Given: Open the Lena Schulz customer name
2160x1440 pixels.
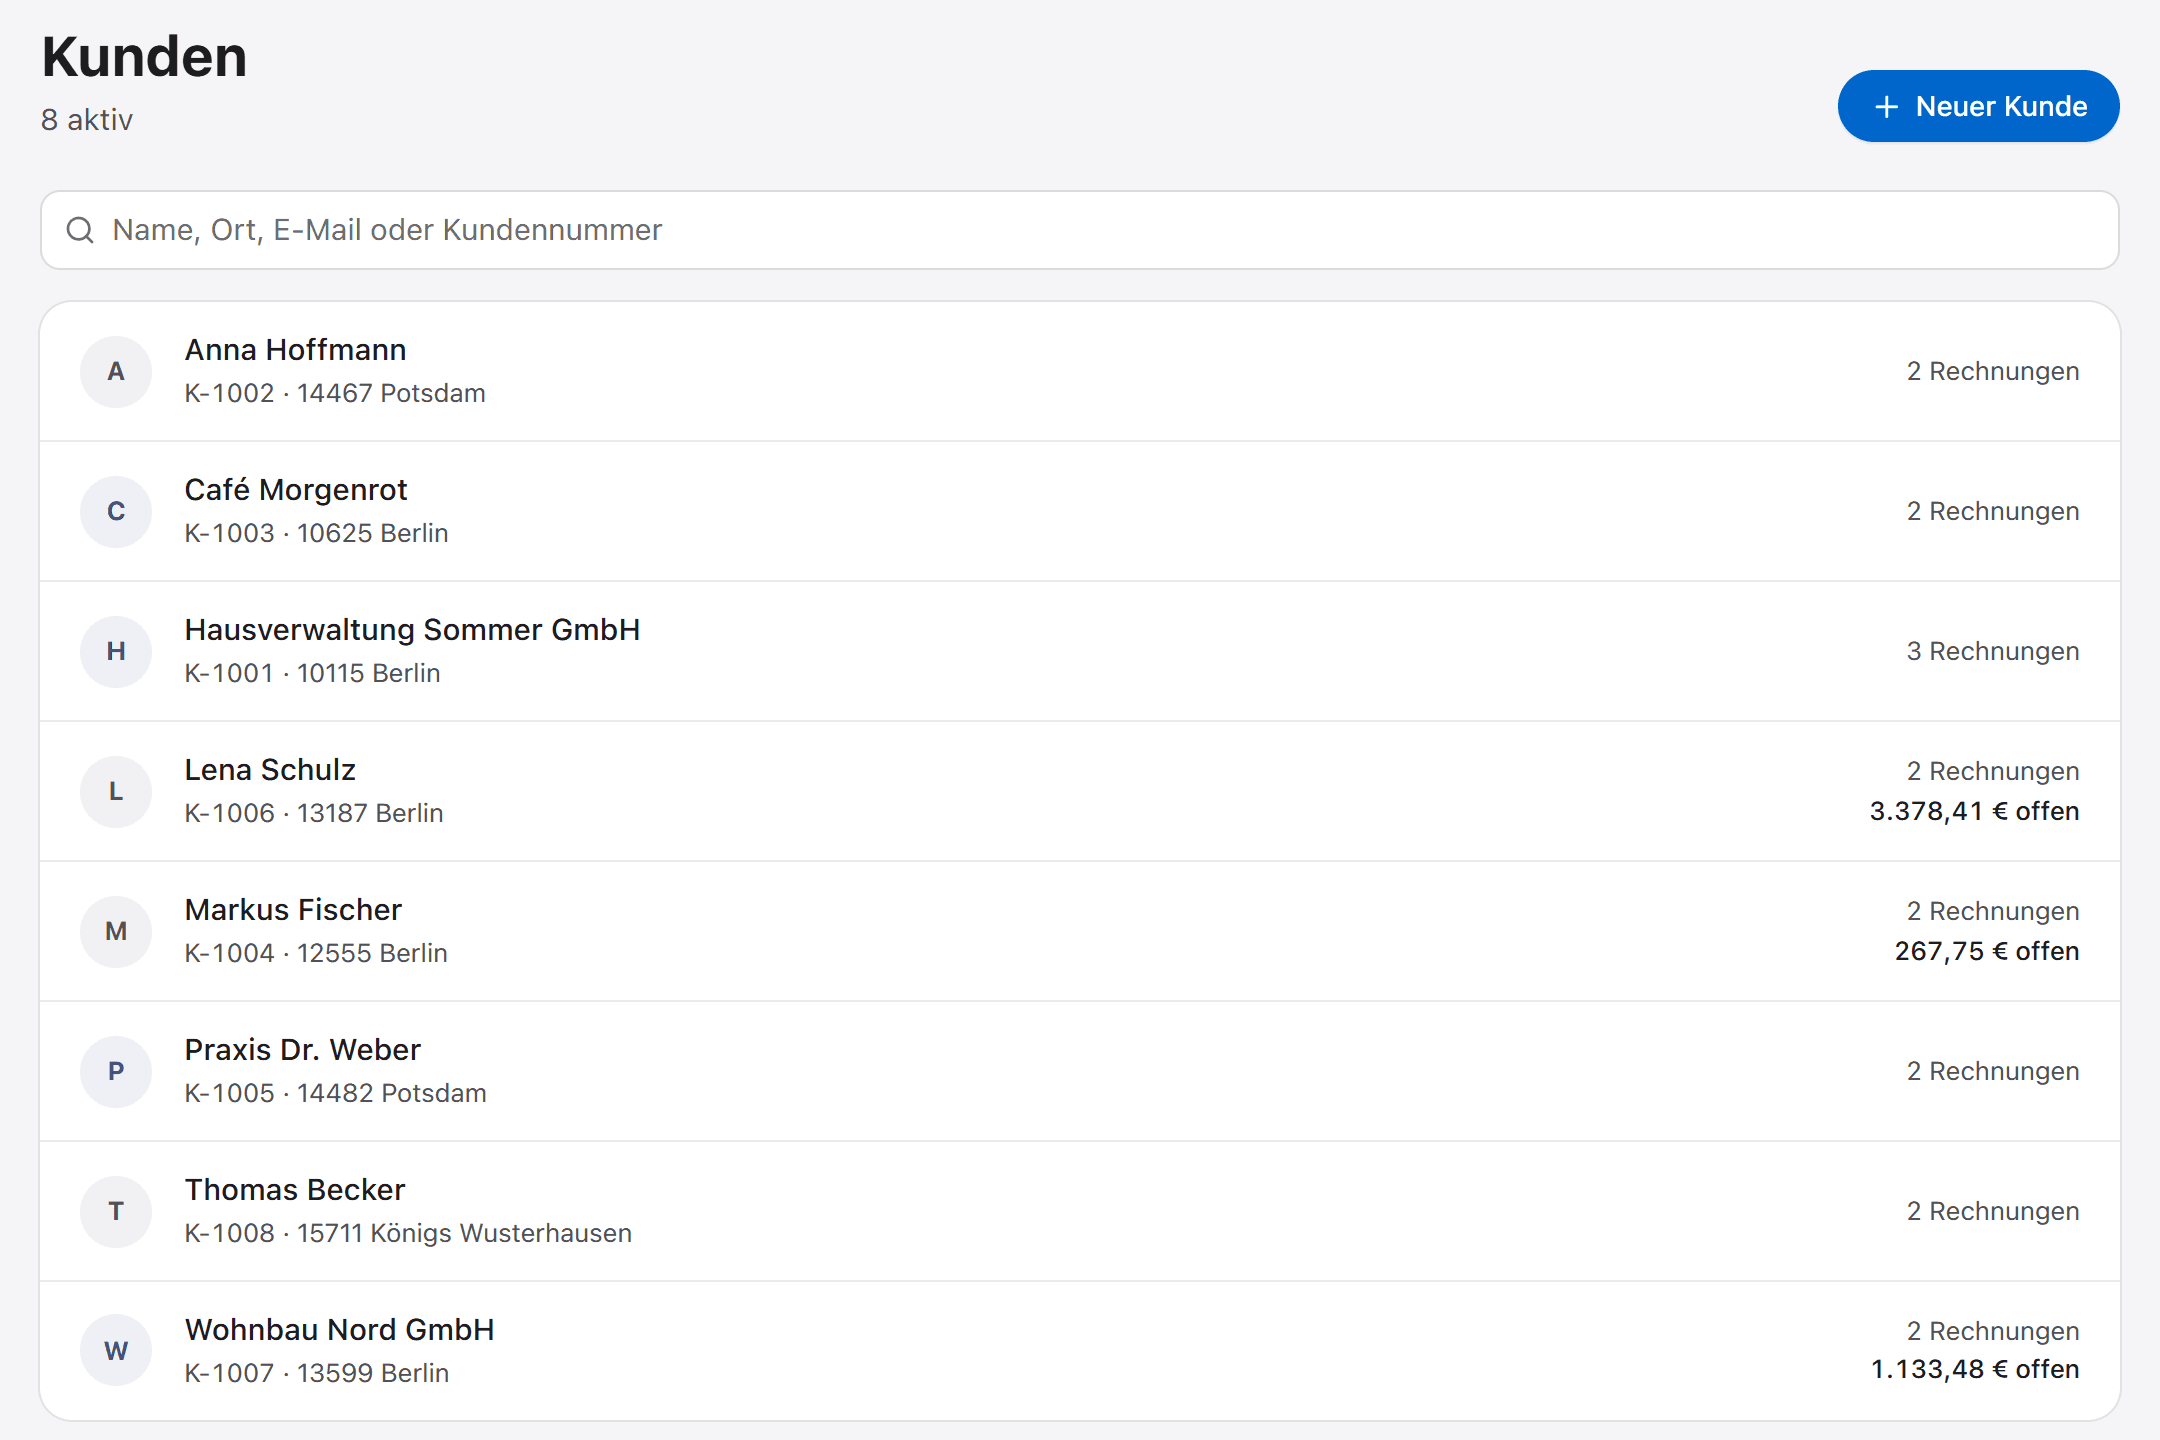Looking at the screenshot, I should point(270,770).
